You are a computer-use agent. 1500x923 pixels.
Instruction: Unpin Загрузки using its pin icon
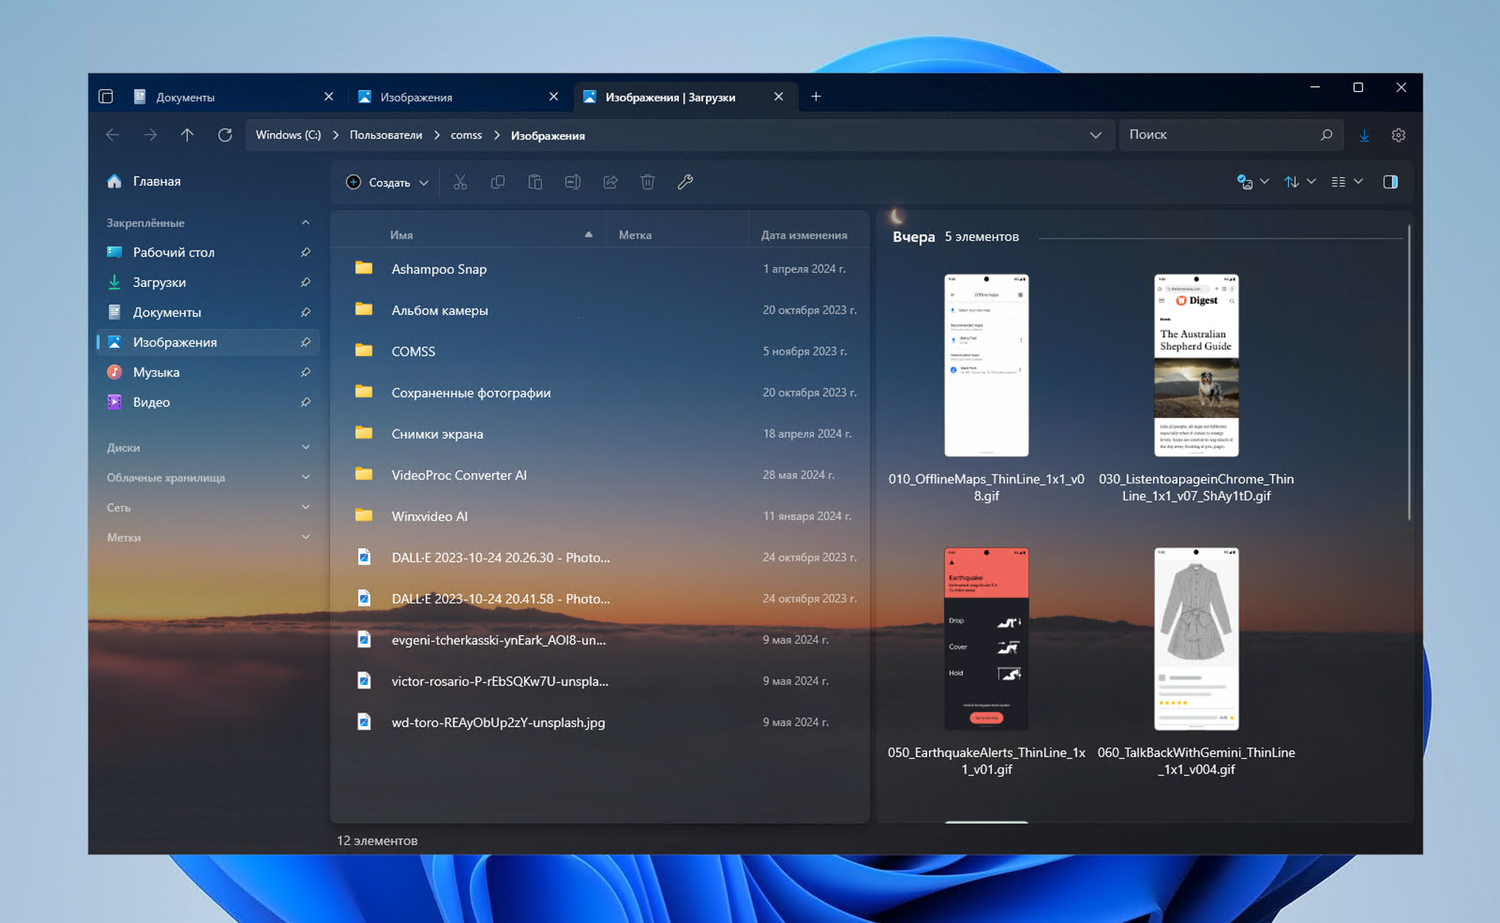click(305, 282)
